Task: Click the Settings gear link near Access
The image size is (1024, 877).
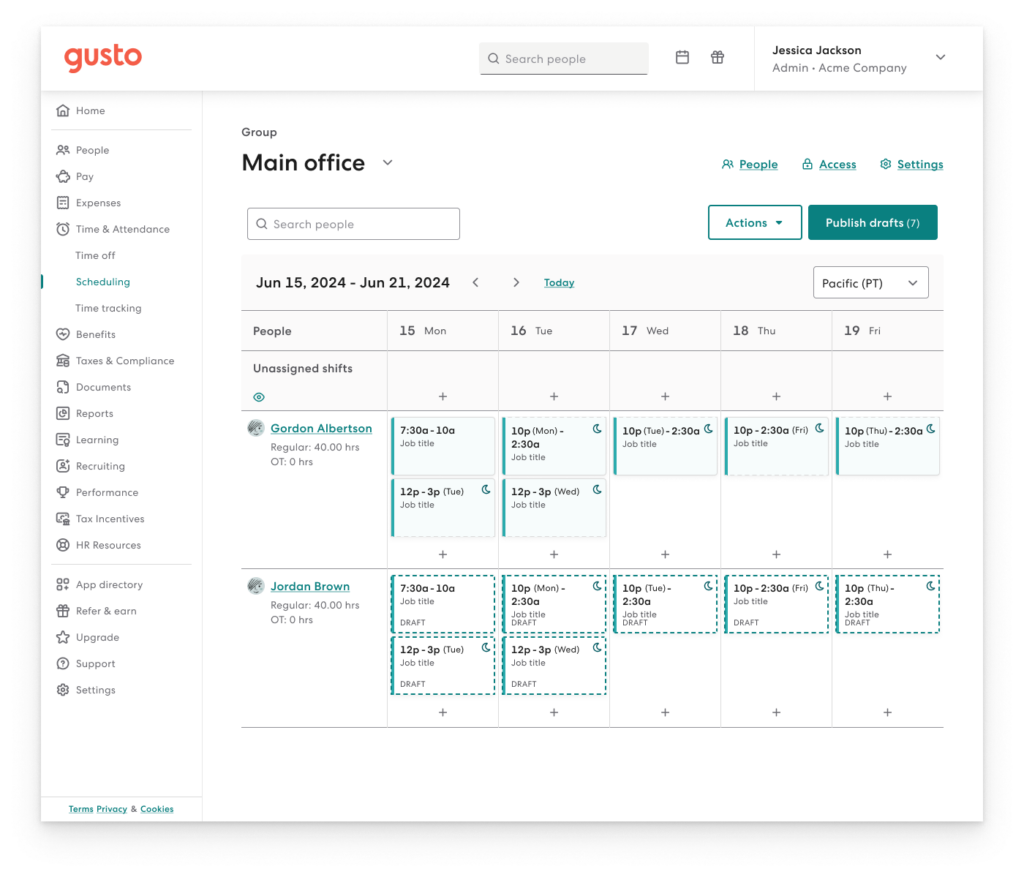Action: coord(911,164)
